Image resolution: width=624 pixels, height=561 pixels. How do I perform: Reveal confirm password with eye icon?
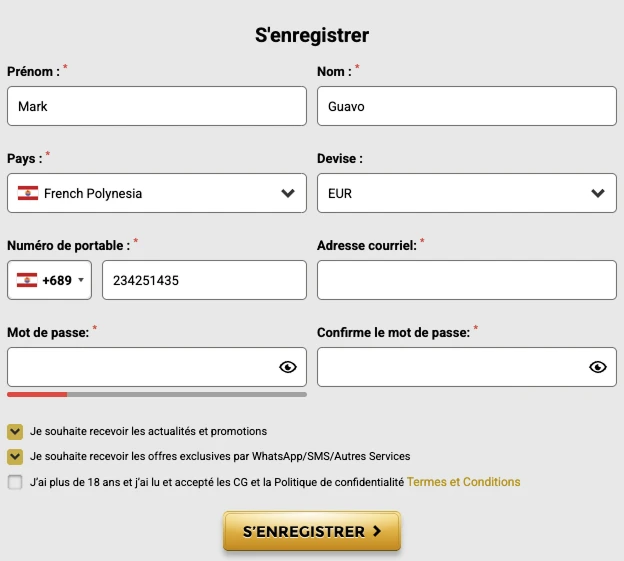[598, 367]
